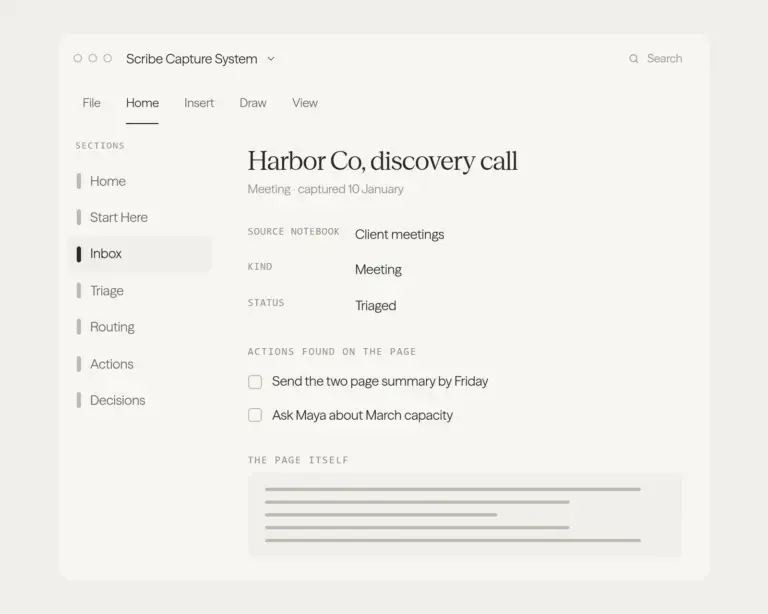The image size is (768, 614).
Task: Click the SECTIONS sidebar heading
Action: (x=100, y=145)
